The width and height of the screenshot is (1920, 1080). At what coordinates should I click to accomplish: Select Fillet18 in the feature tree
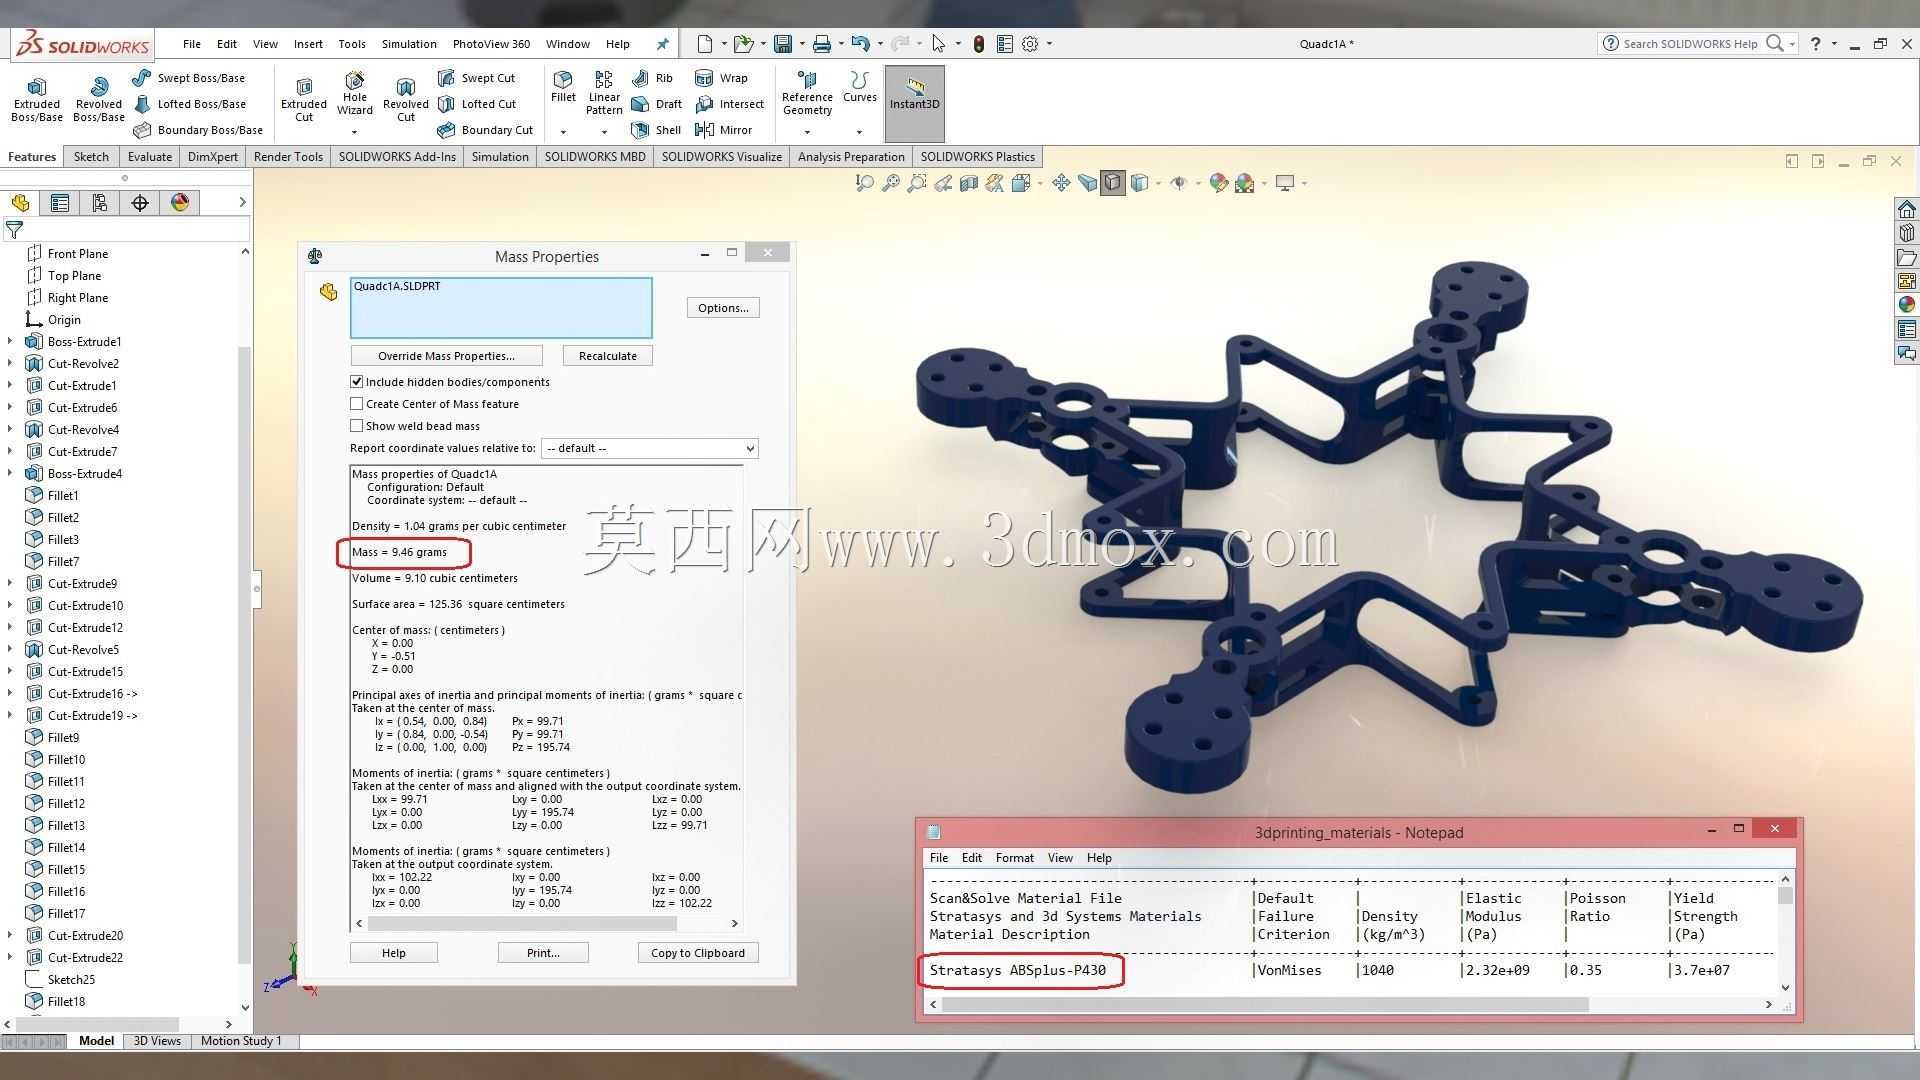tap(67, 1002)
